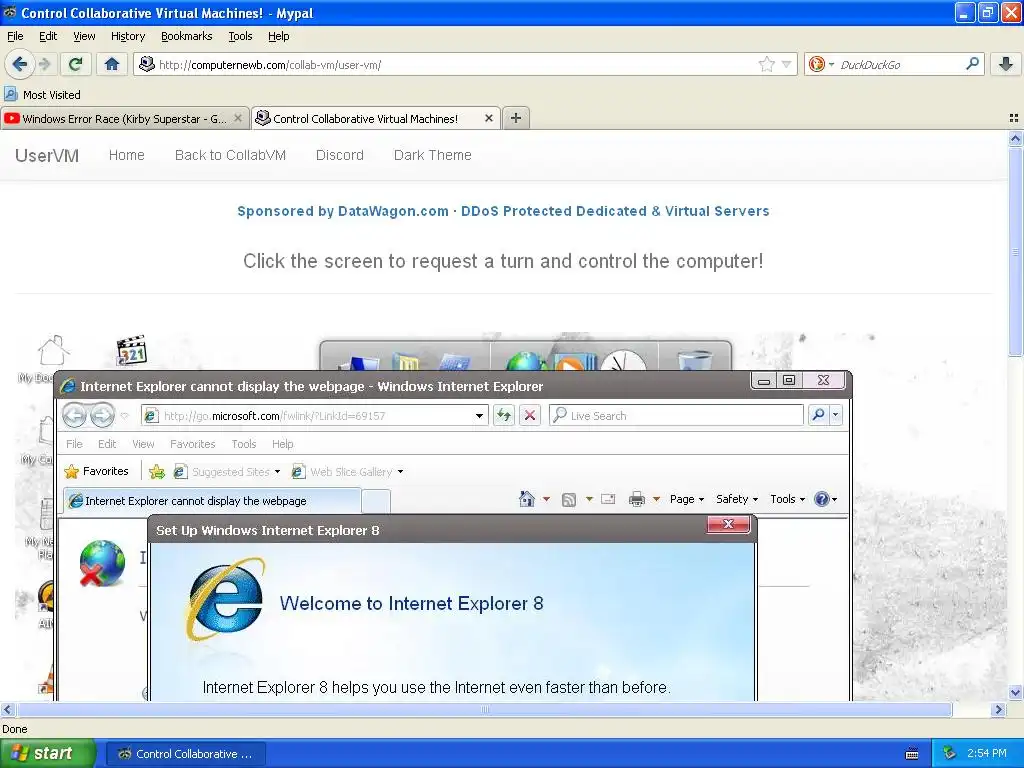This screenshot has height=768, width=1024.
Task: Click the UserVM brand link
Action: point(47,155)
